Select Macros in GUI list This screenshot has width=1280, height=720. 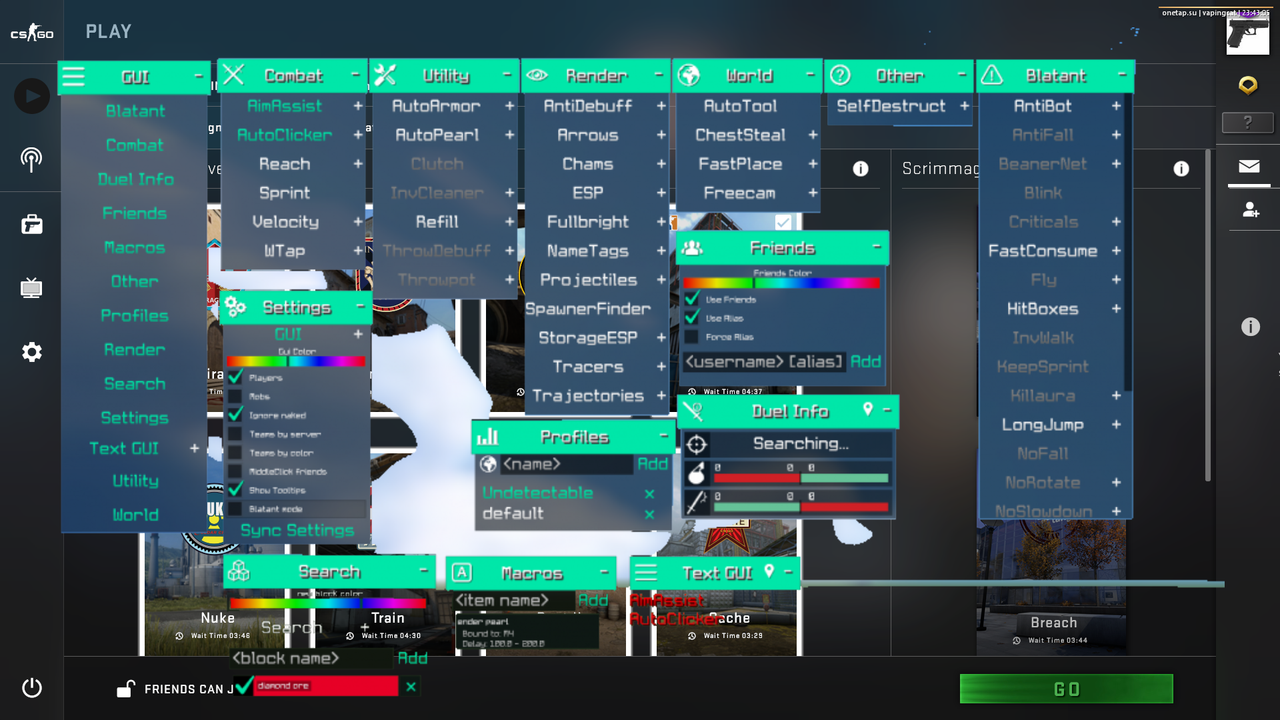(x=135, y=247)
